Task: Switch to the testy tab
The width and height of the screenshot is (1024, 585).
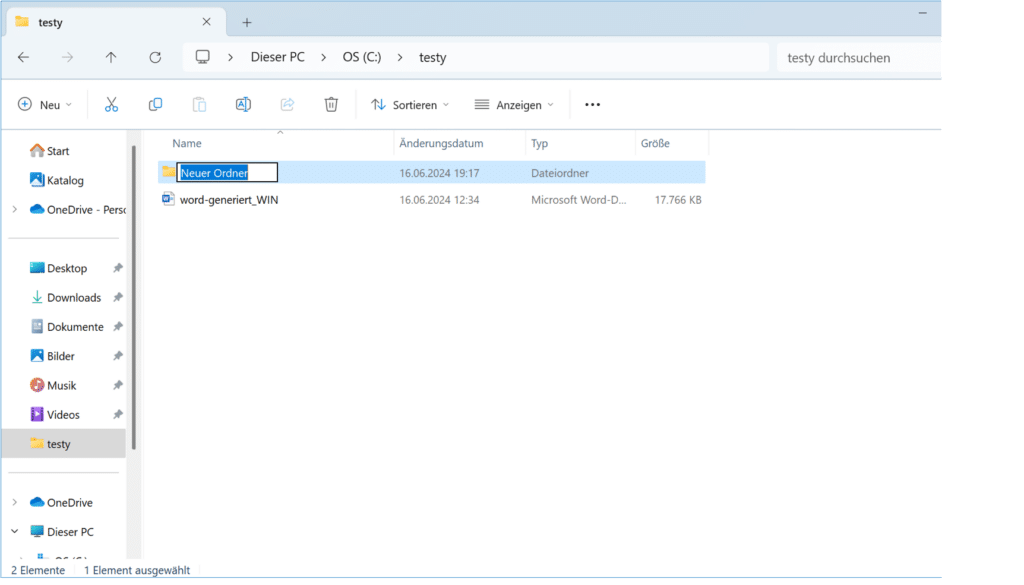Action: tap(116, 22)
